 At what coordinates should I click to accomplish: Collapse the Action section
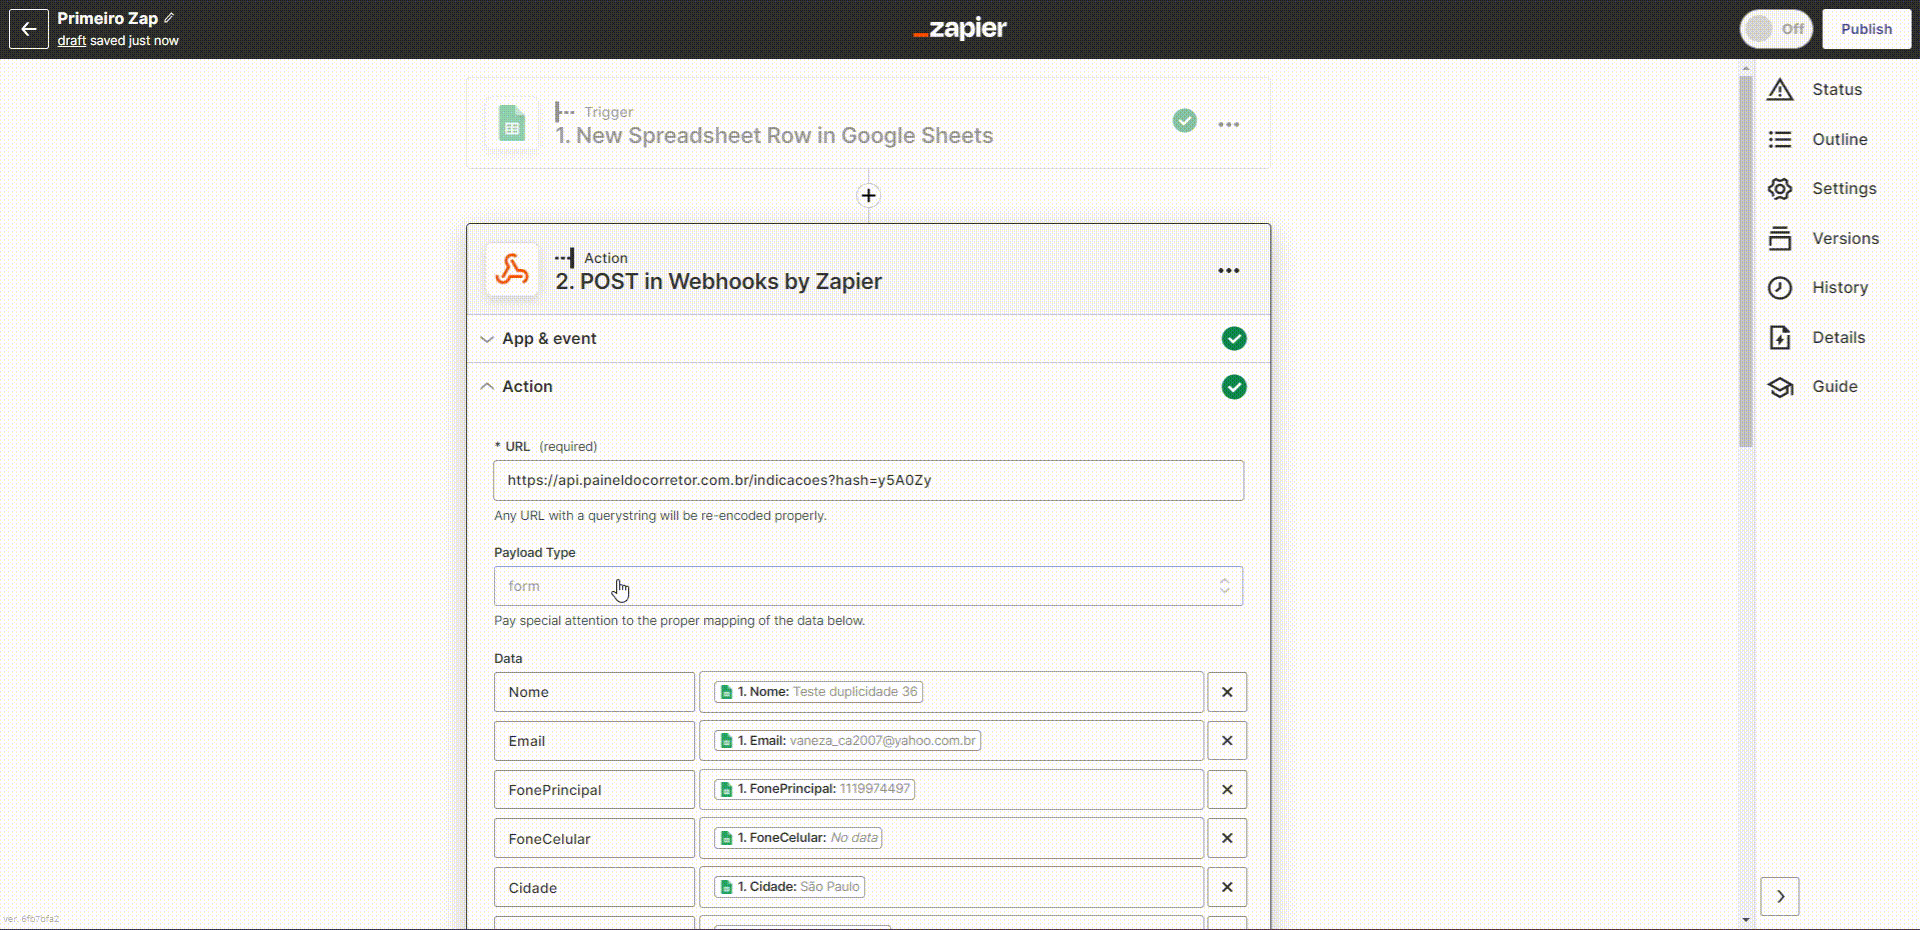(868, 387)
